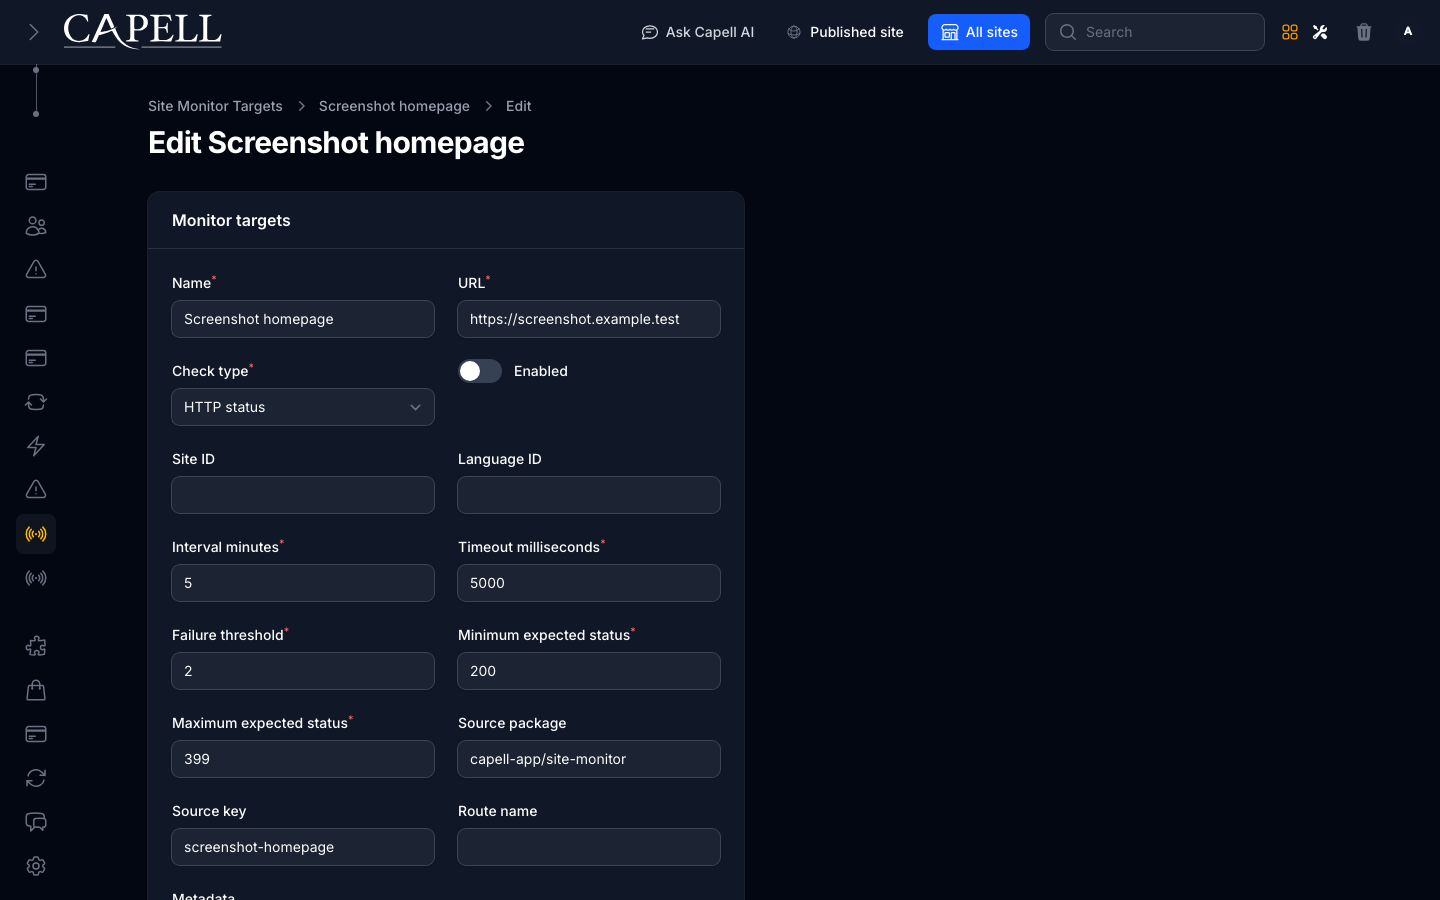Click the Maximum expected status field
The width and height of the screenshot is (1440, 900).
point(303,759)
